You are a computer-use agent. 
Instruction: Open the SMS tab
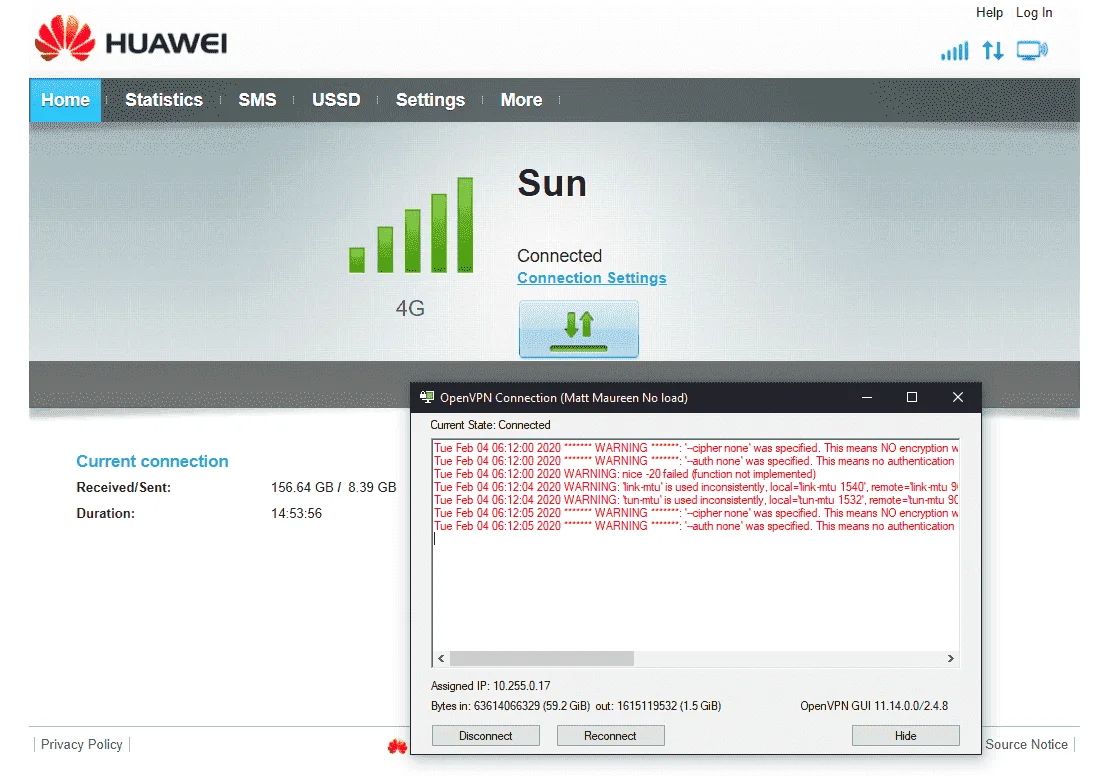point(257,100)
